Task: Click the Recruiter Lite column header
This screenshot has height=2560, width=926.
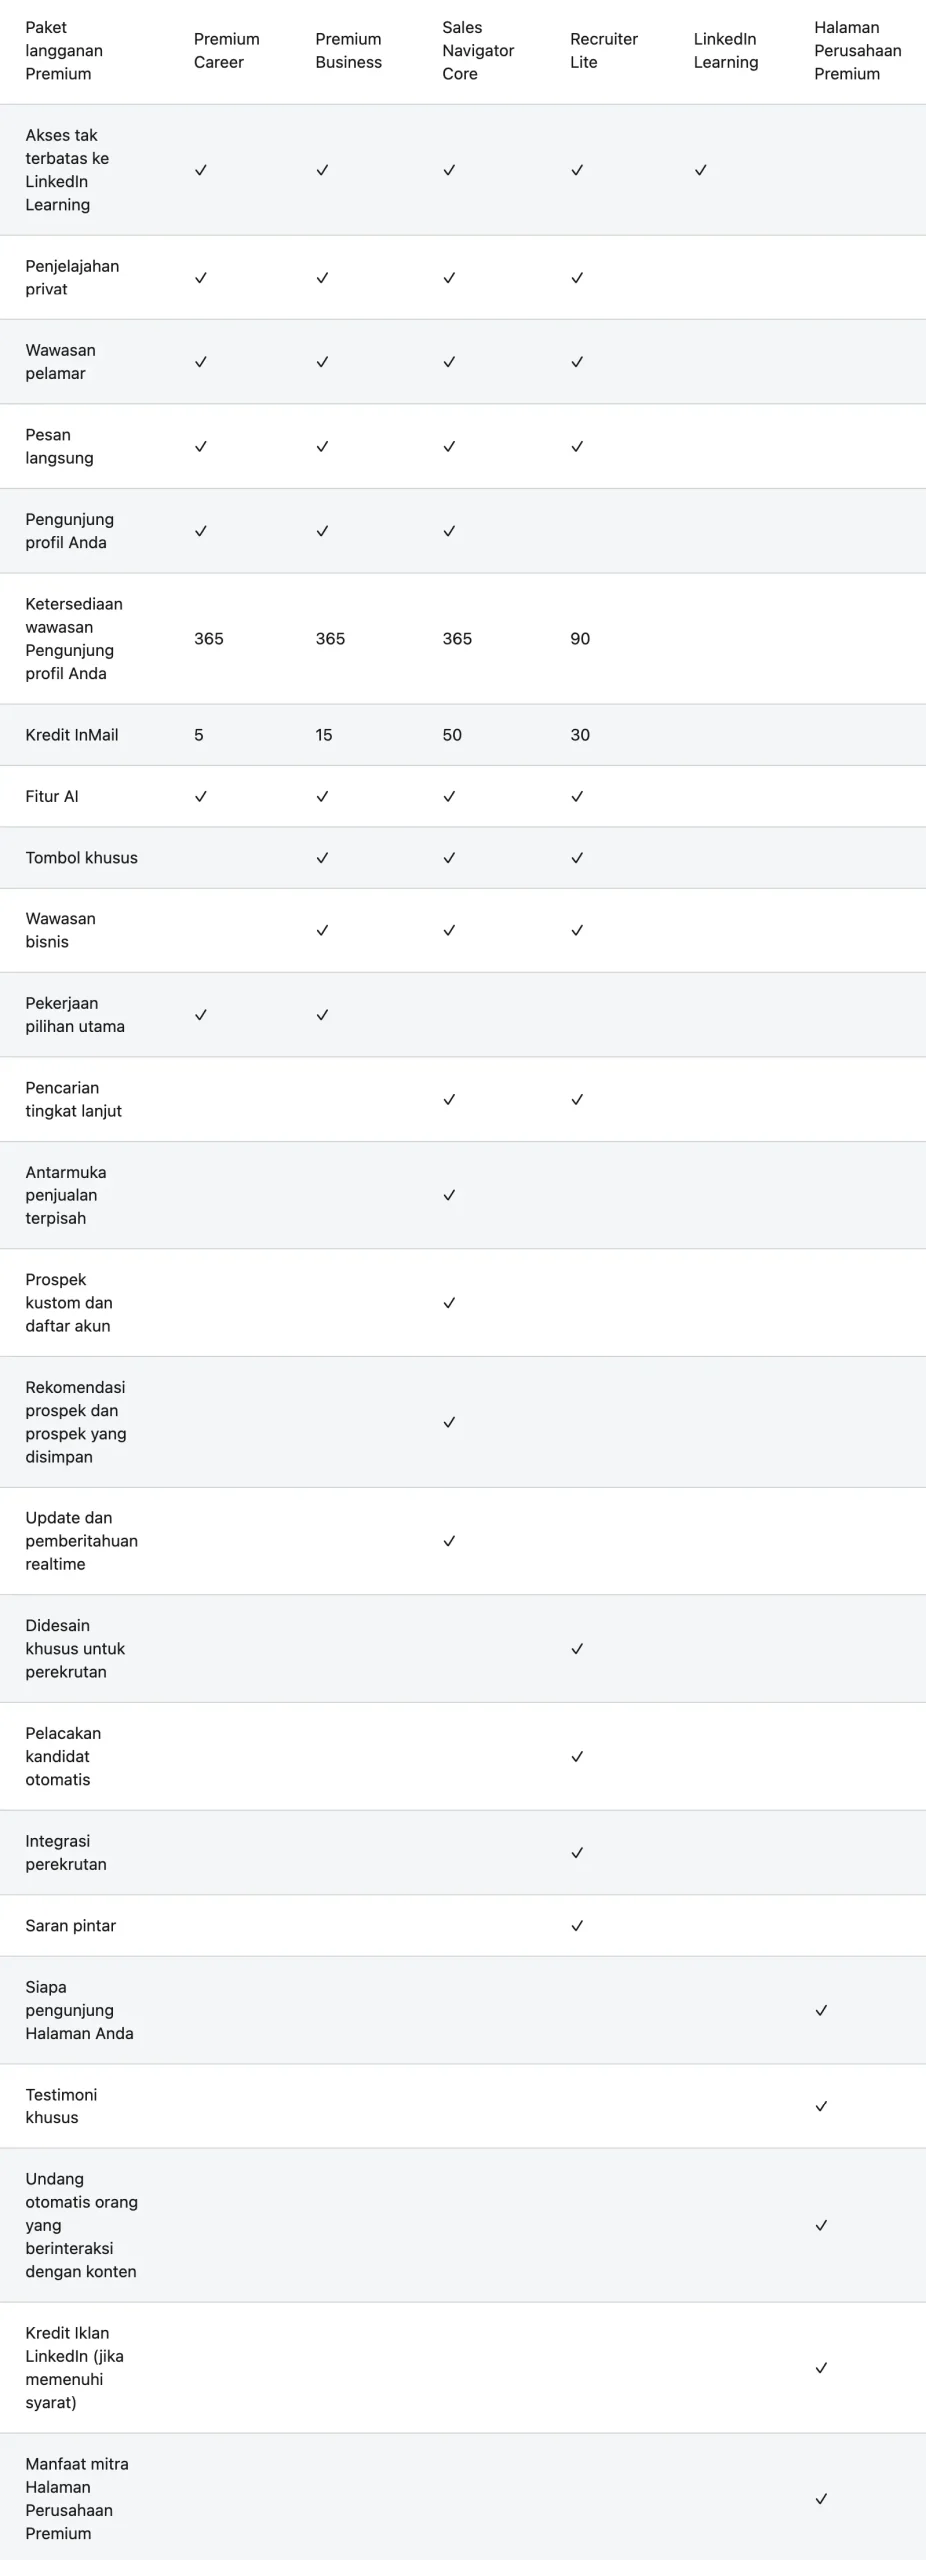Action: 603,51
